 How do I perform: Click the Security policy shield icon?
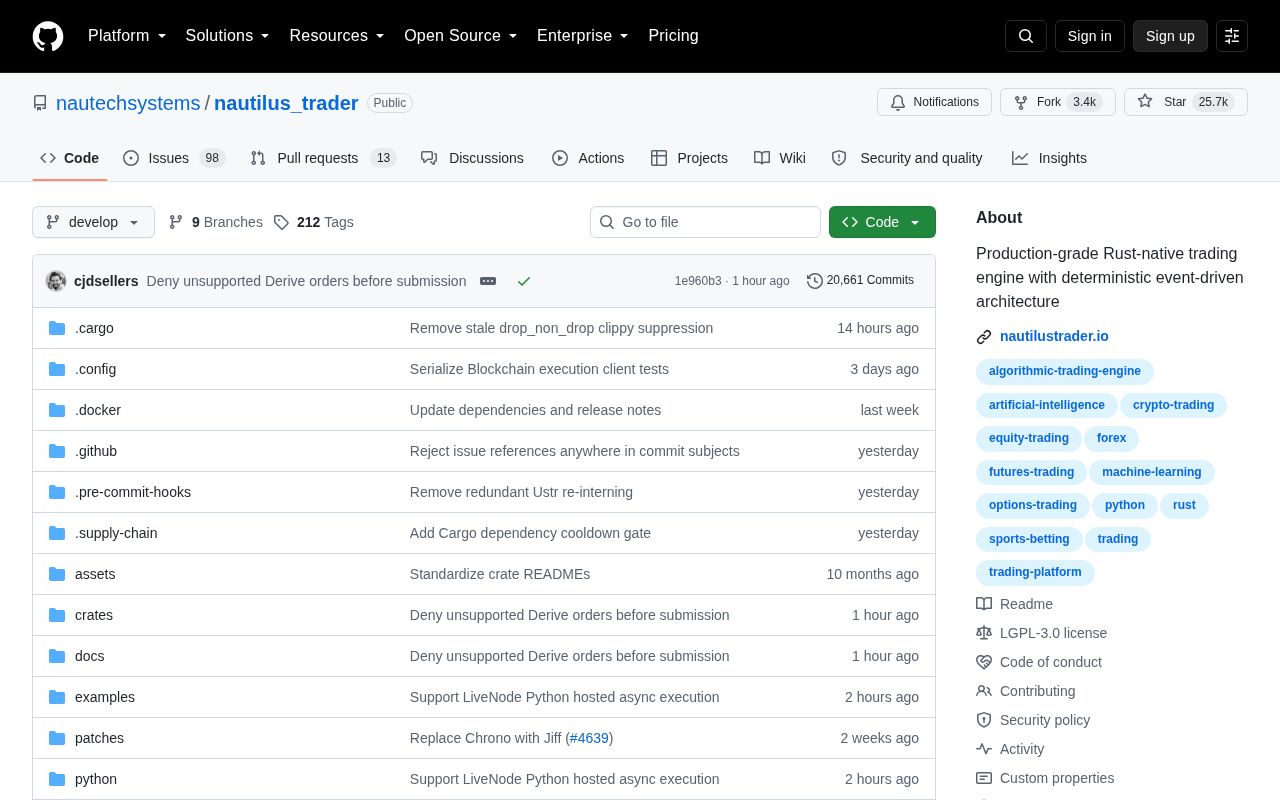[984, 720]
